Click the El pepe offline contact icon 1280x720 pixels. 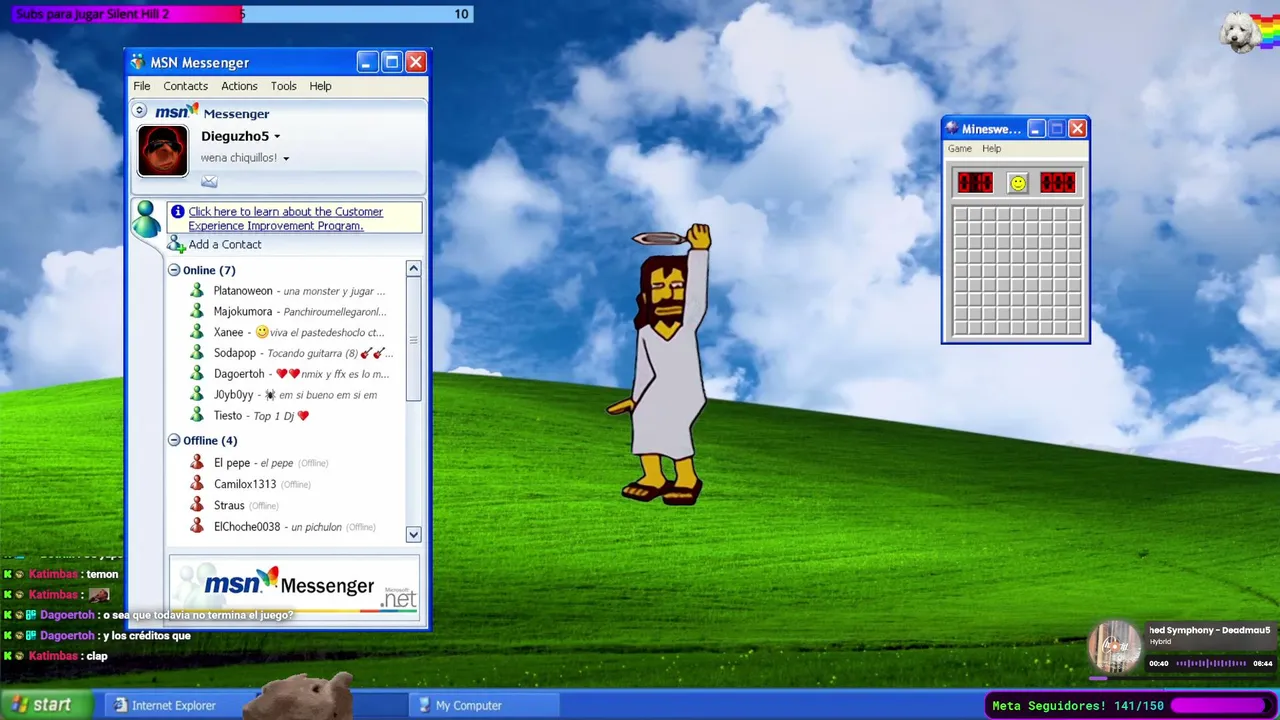(197, 462)
